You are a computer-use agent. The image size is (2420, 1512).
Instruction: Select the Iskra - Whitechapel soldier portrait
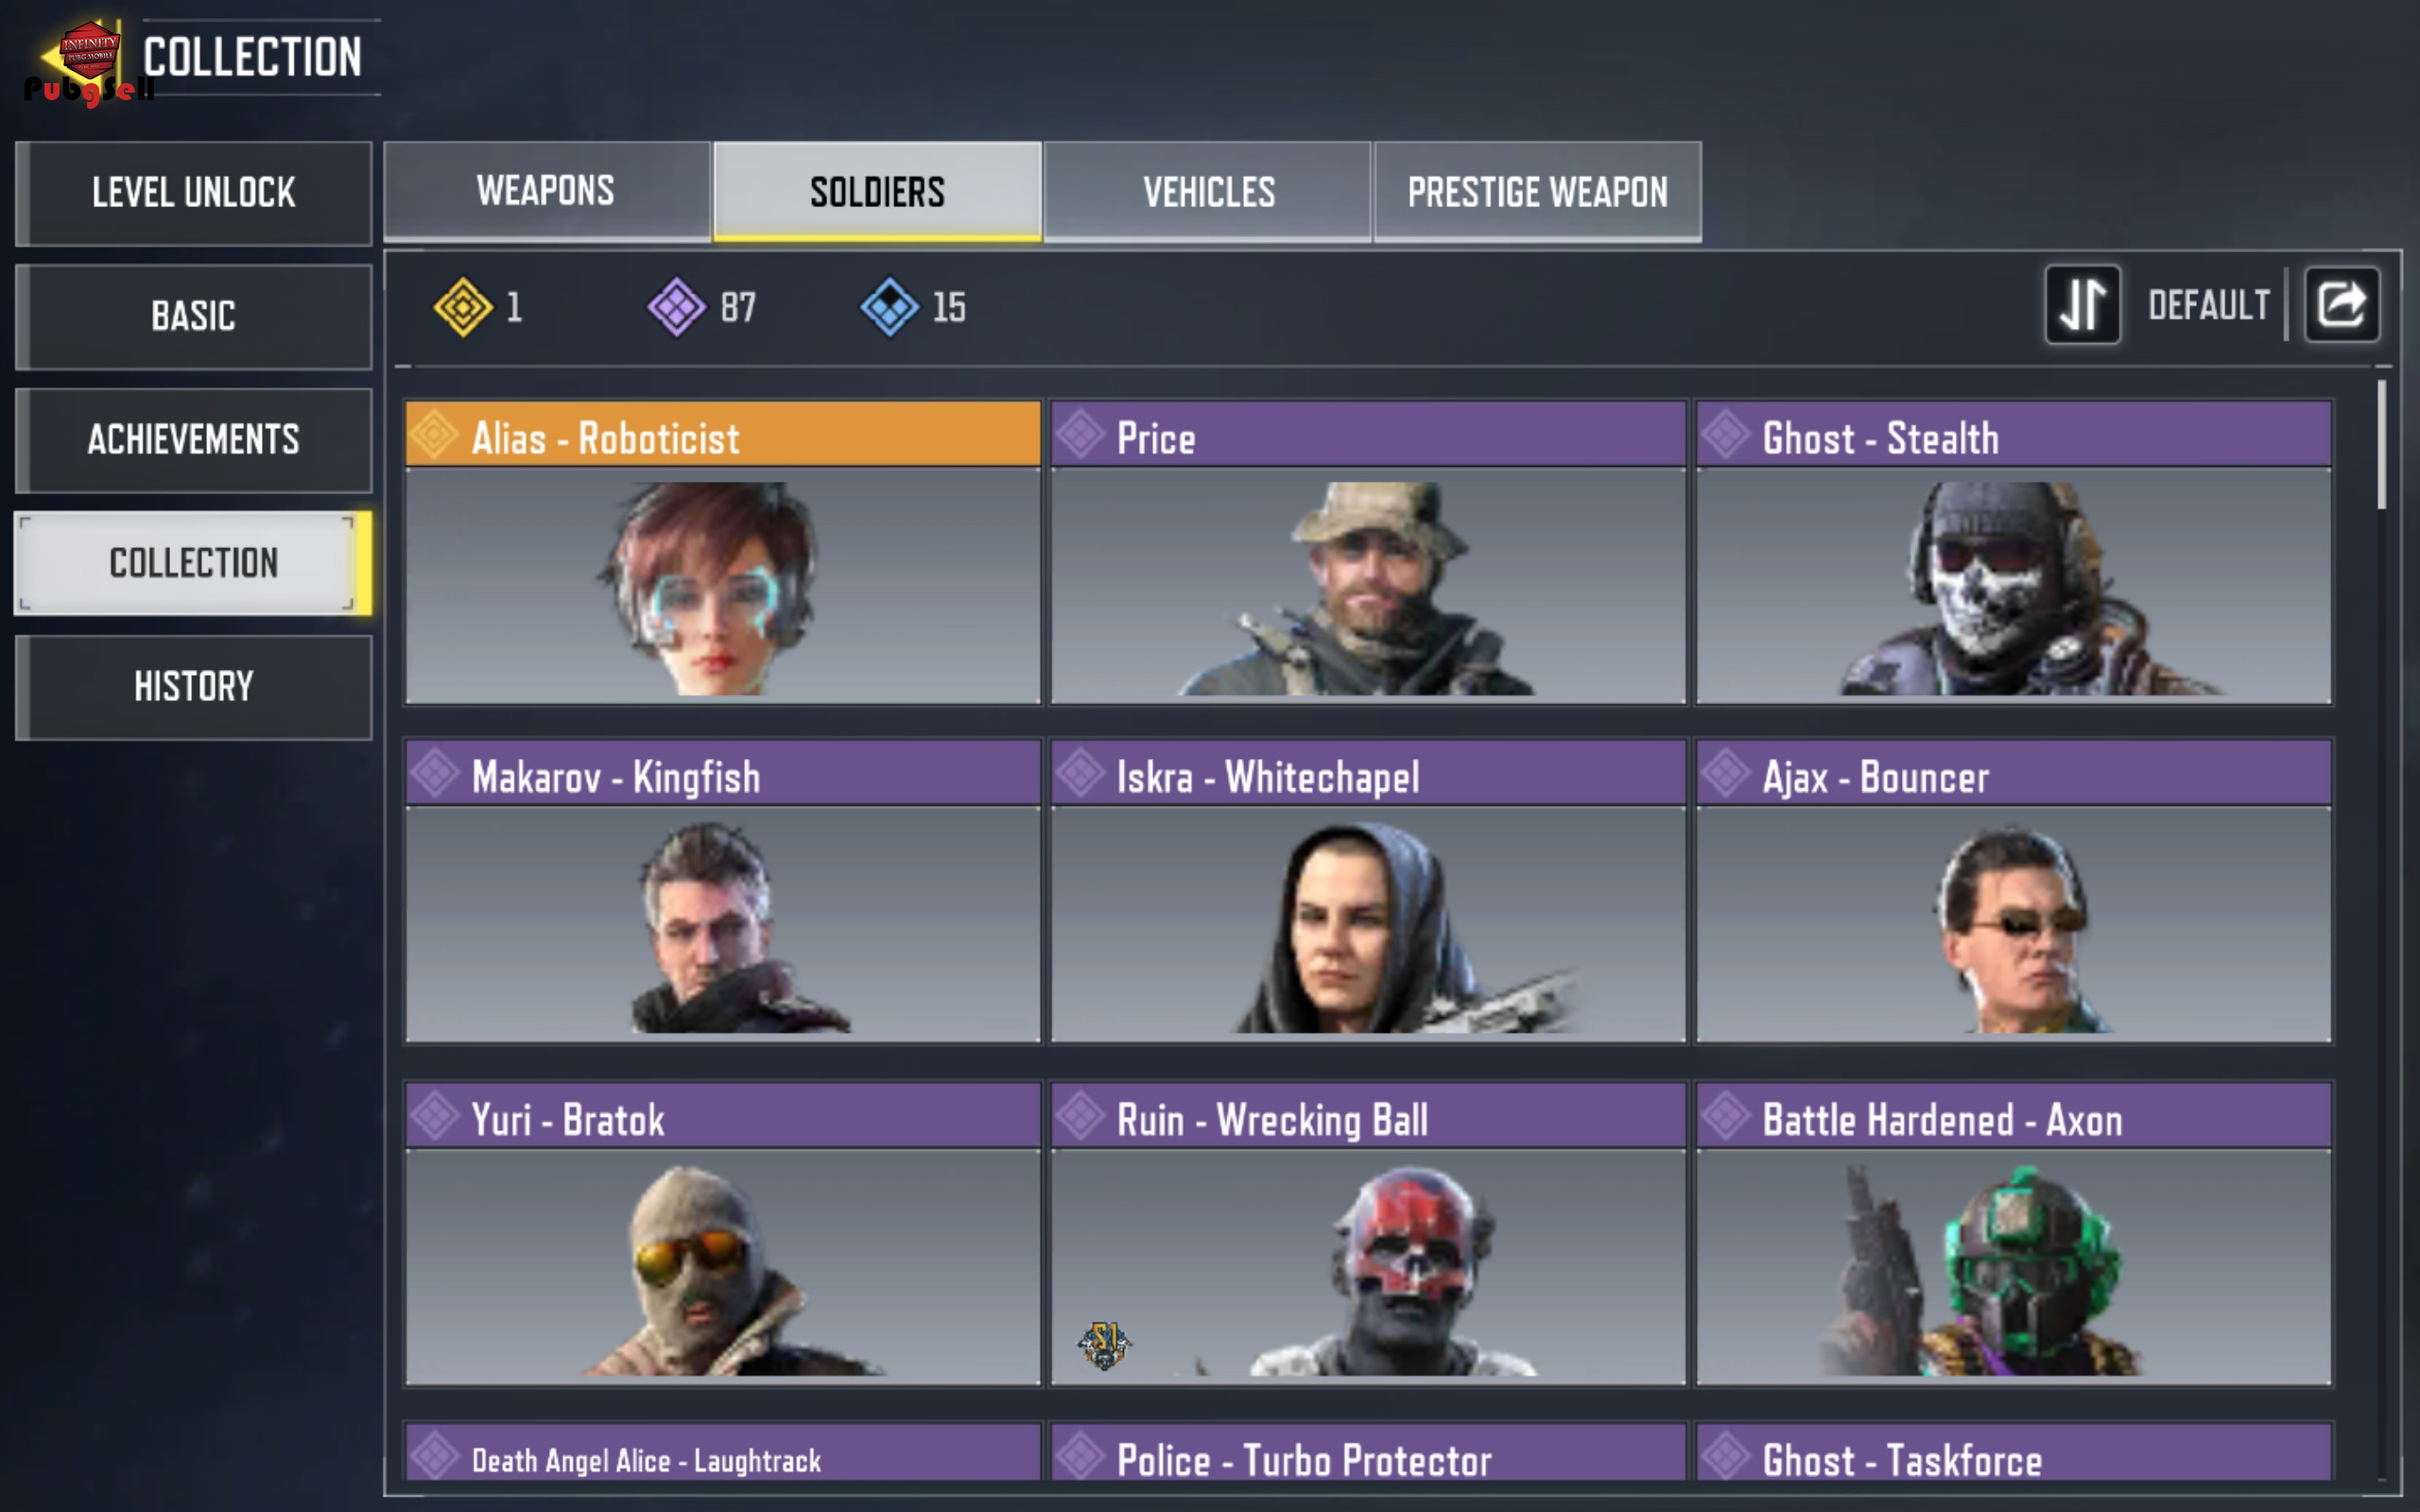tap(1368, 925)
